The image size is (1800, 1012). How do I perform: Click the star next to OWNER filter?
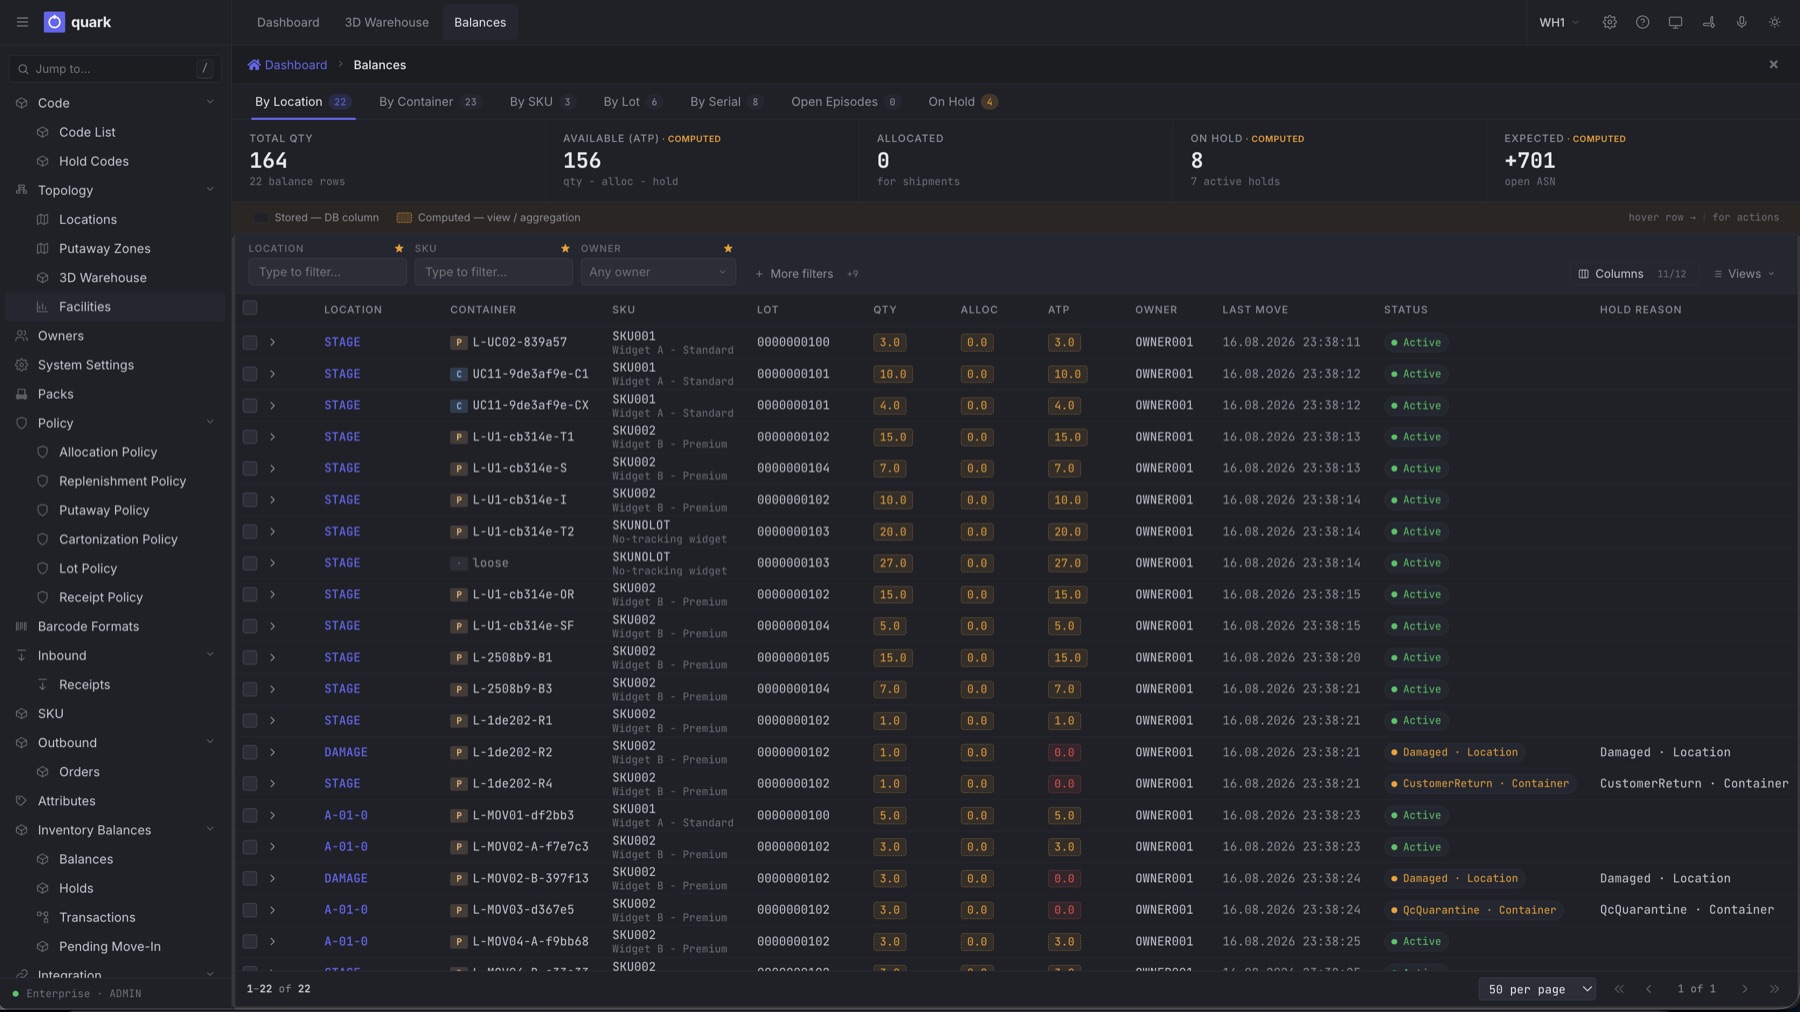point(728,248)
